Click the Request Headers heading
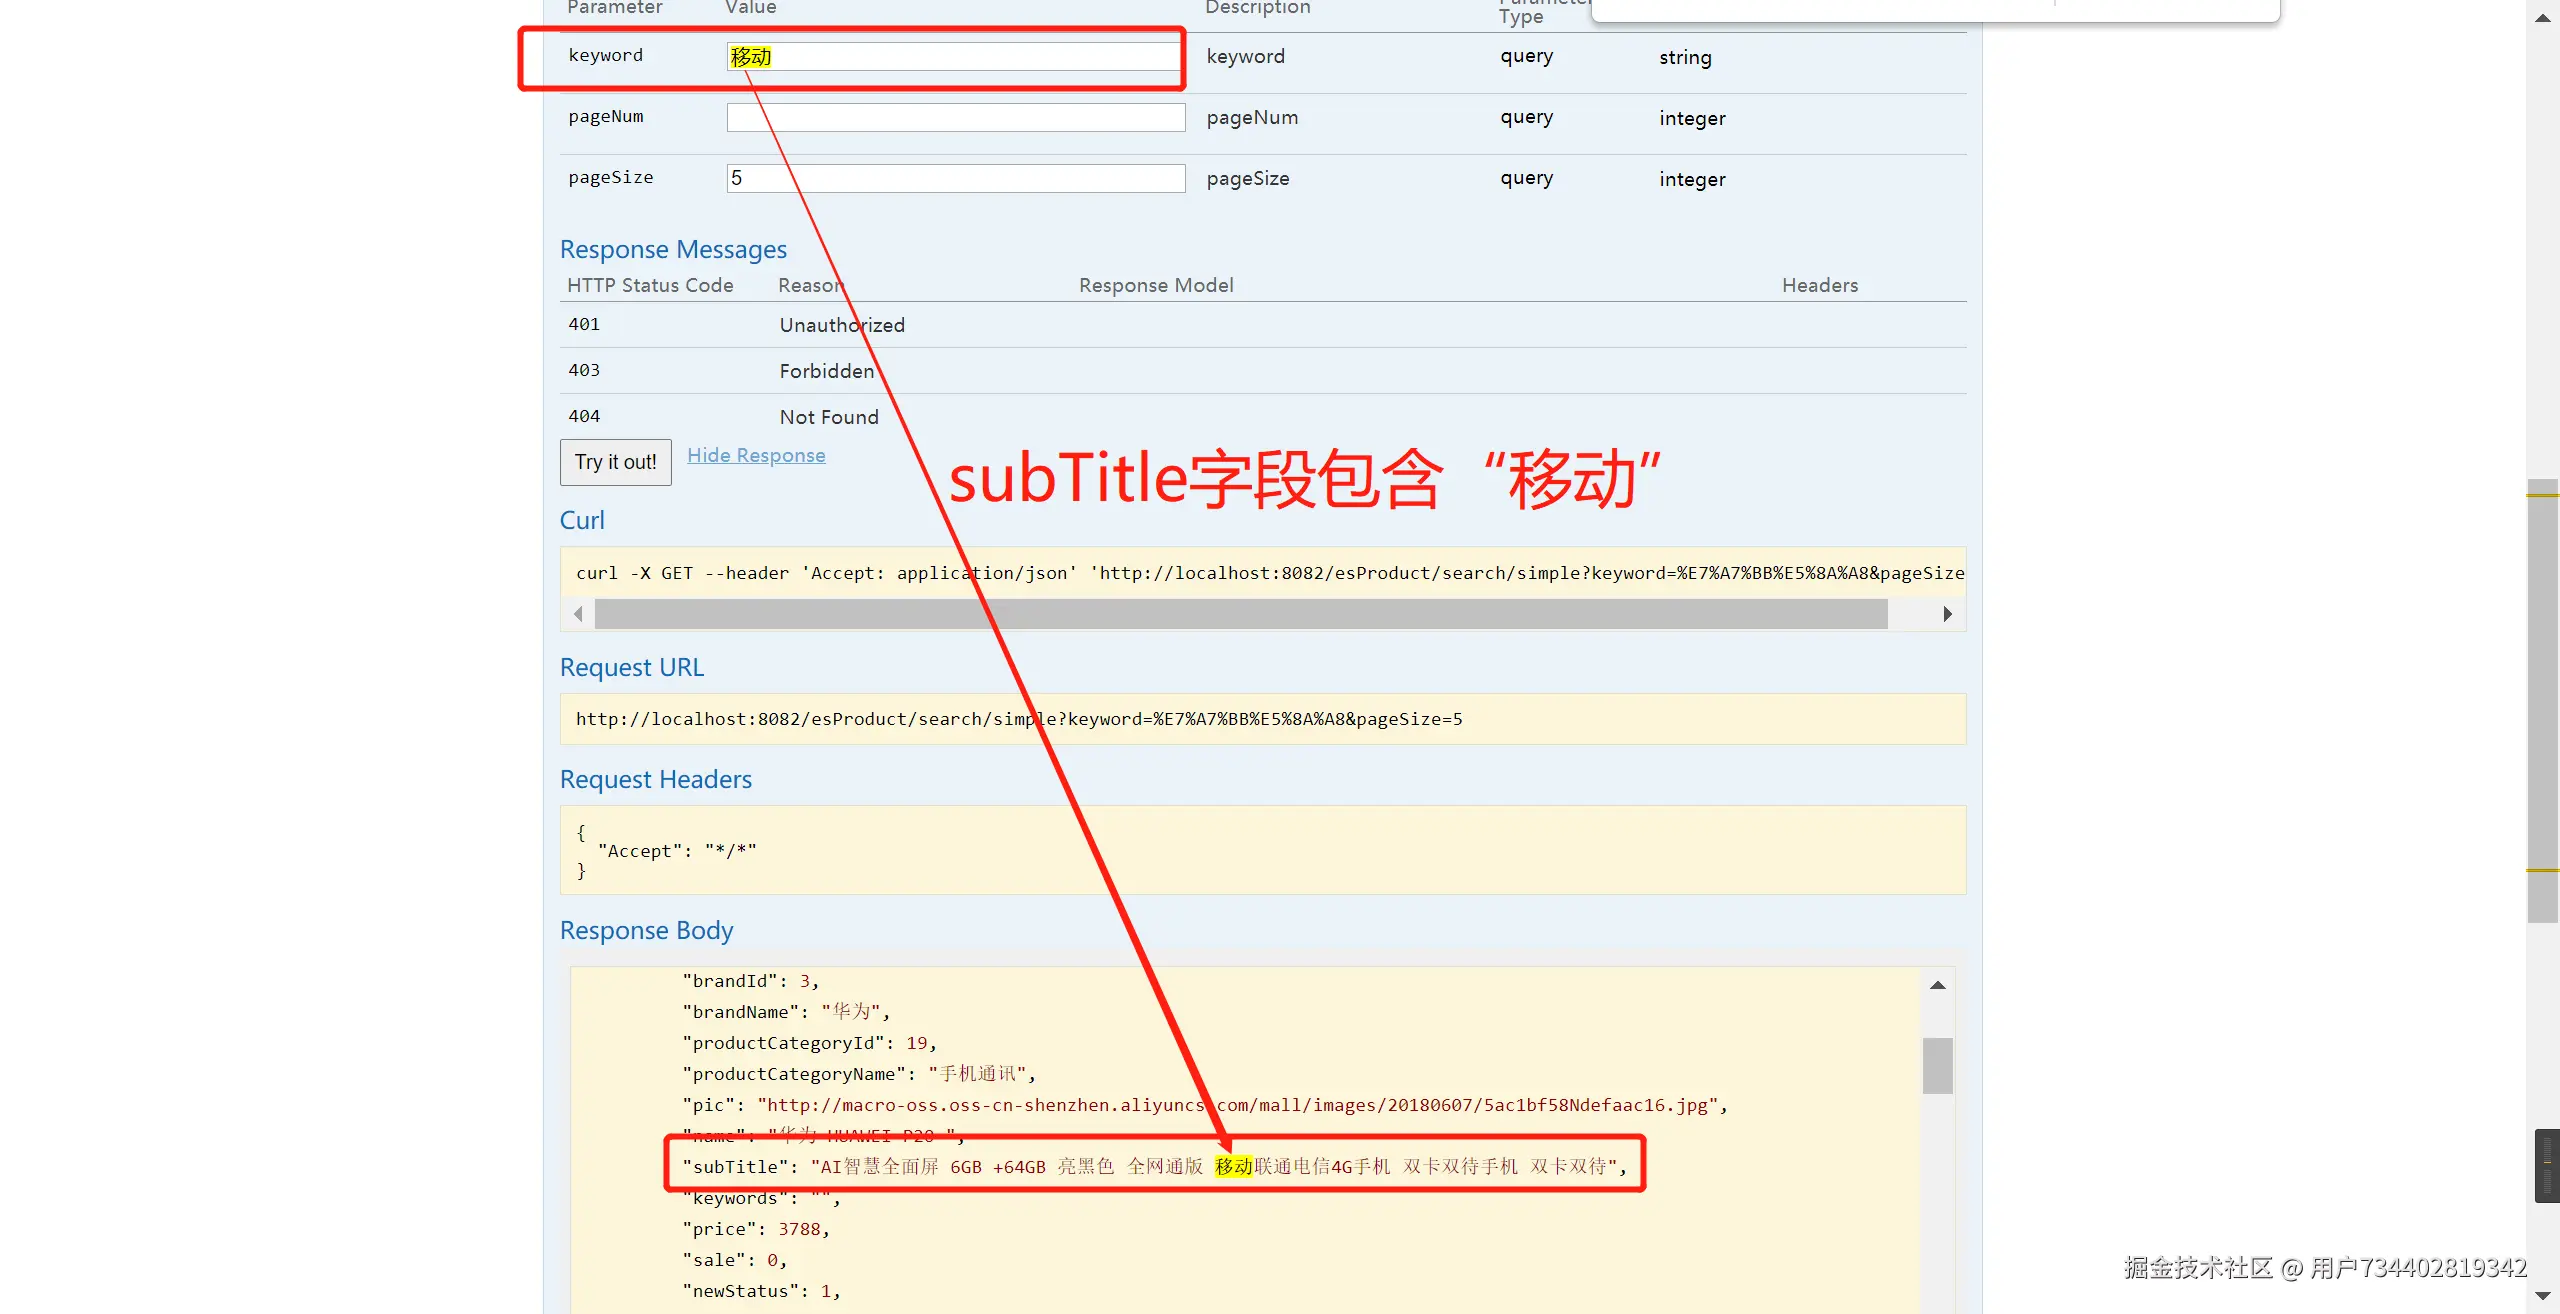 [x=656, y=779]
